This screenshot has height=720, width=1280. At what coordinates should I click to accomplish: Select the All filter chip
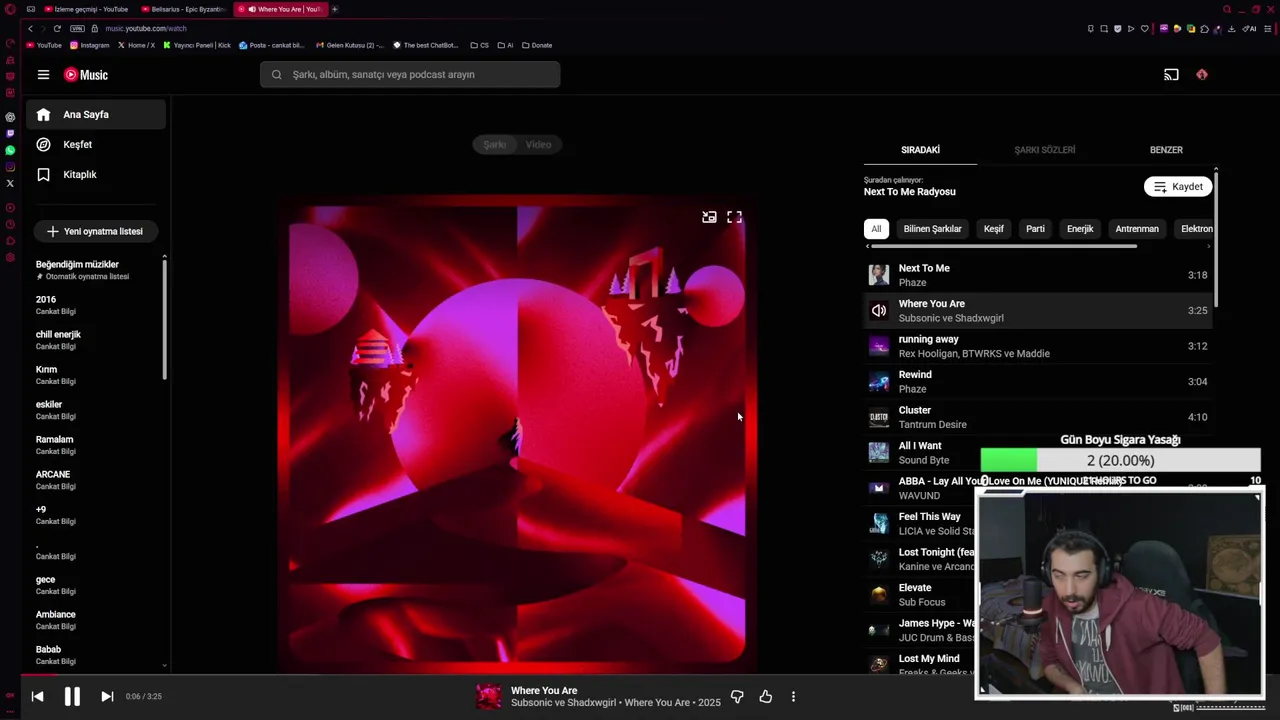(876, 229)
